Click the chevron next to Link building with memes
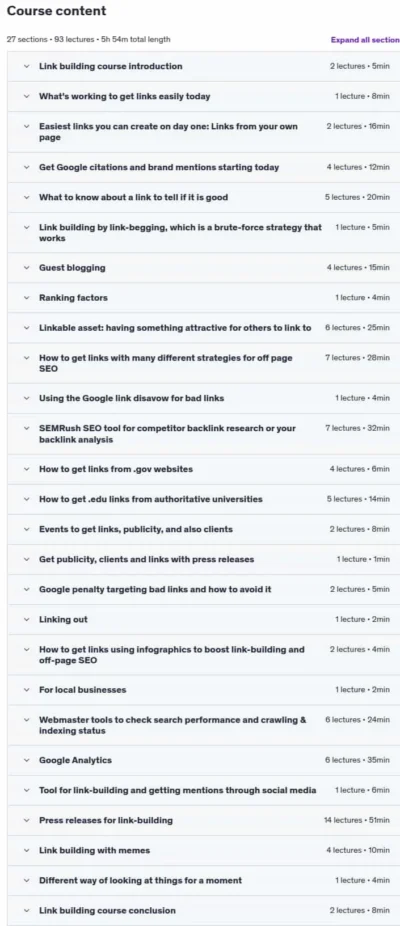400x926 pixels. 26,850
